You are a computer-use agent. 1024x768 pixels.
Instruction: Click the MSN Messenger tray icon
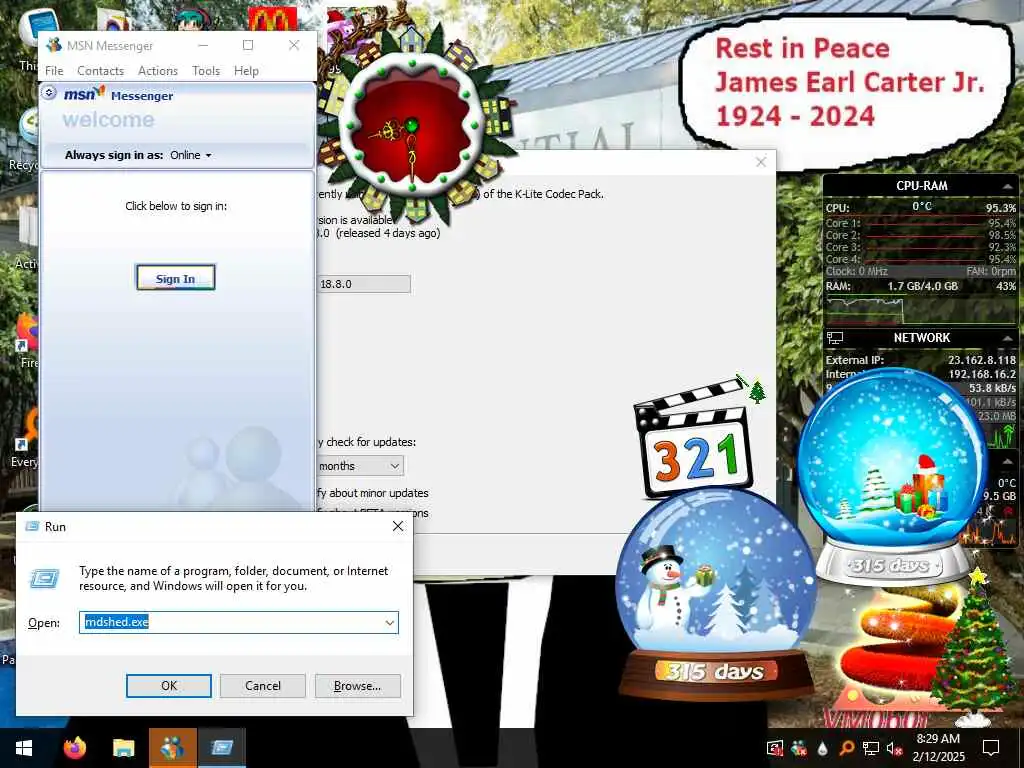pos(799,748)
